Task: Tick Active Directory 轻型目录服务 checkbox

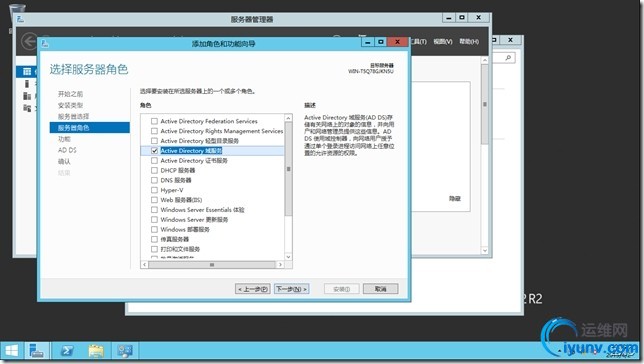Action: point(154,141)
